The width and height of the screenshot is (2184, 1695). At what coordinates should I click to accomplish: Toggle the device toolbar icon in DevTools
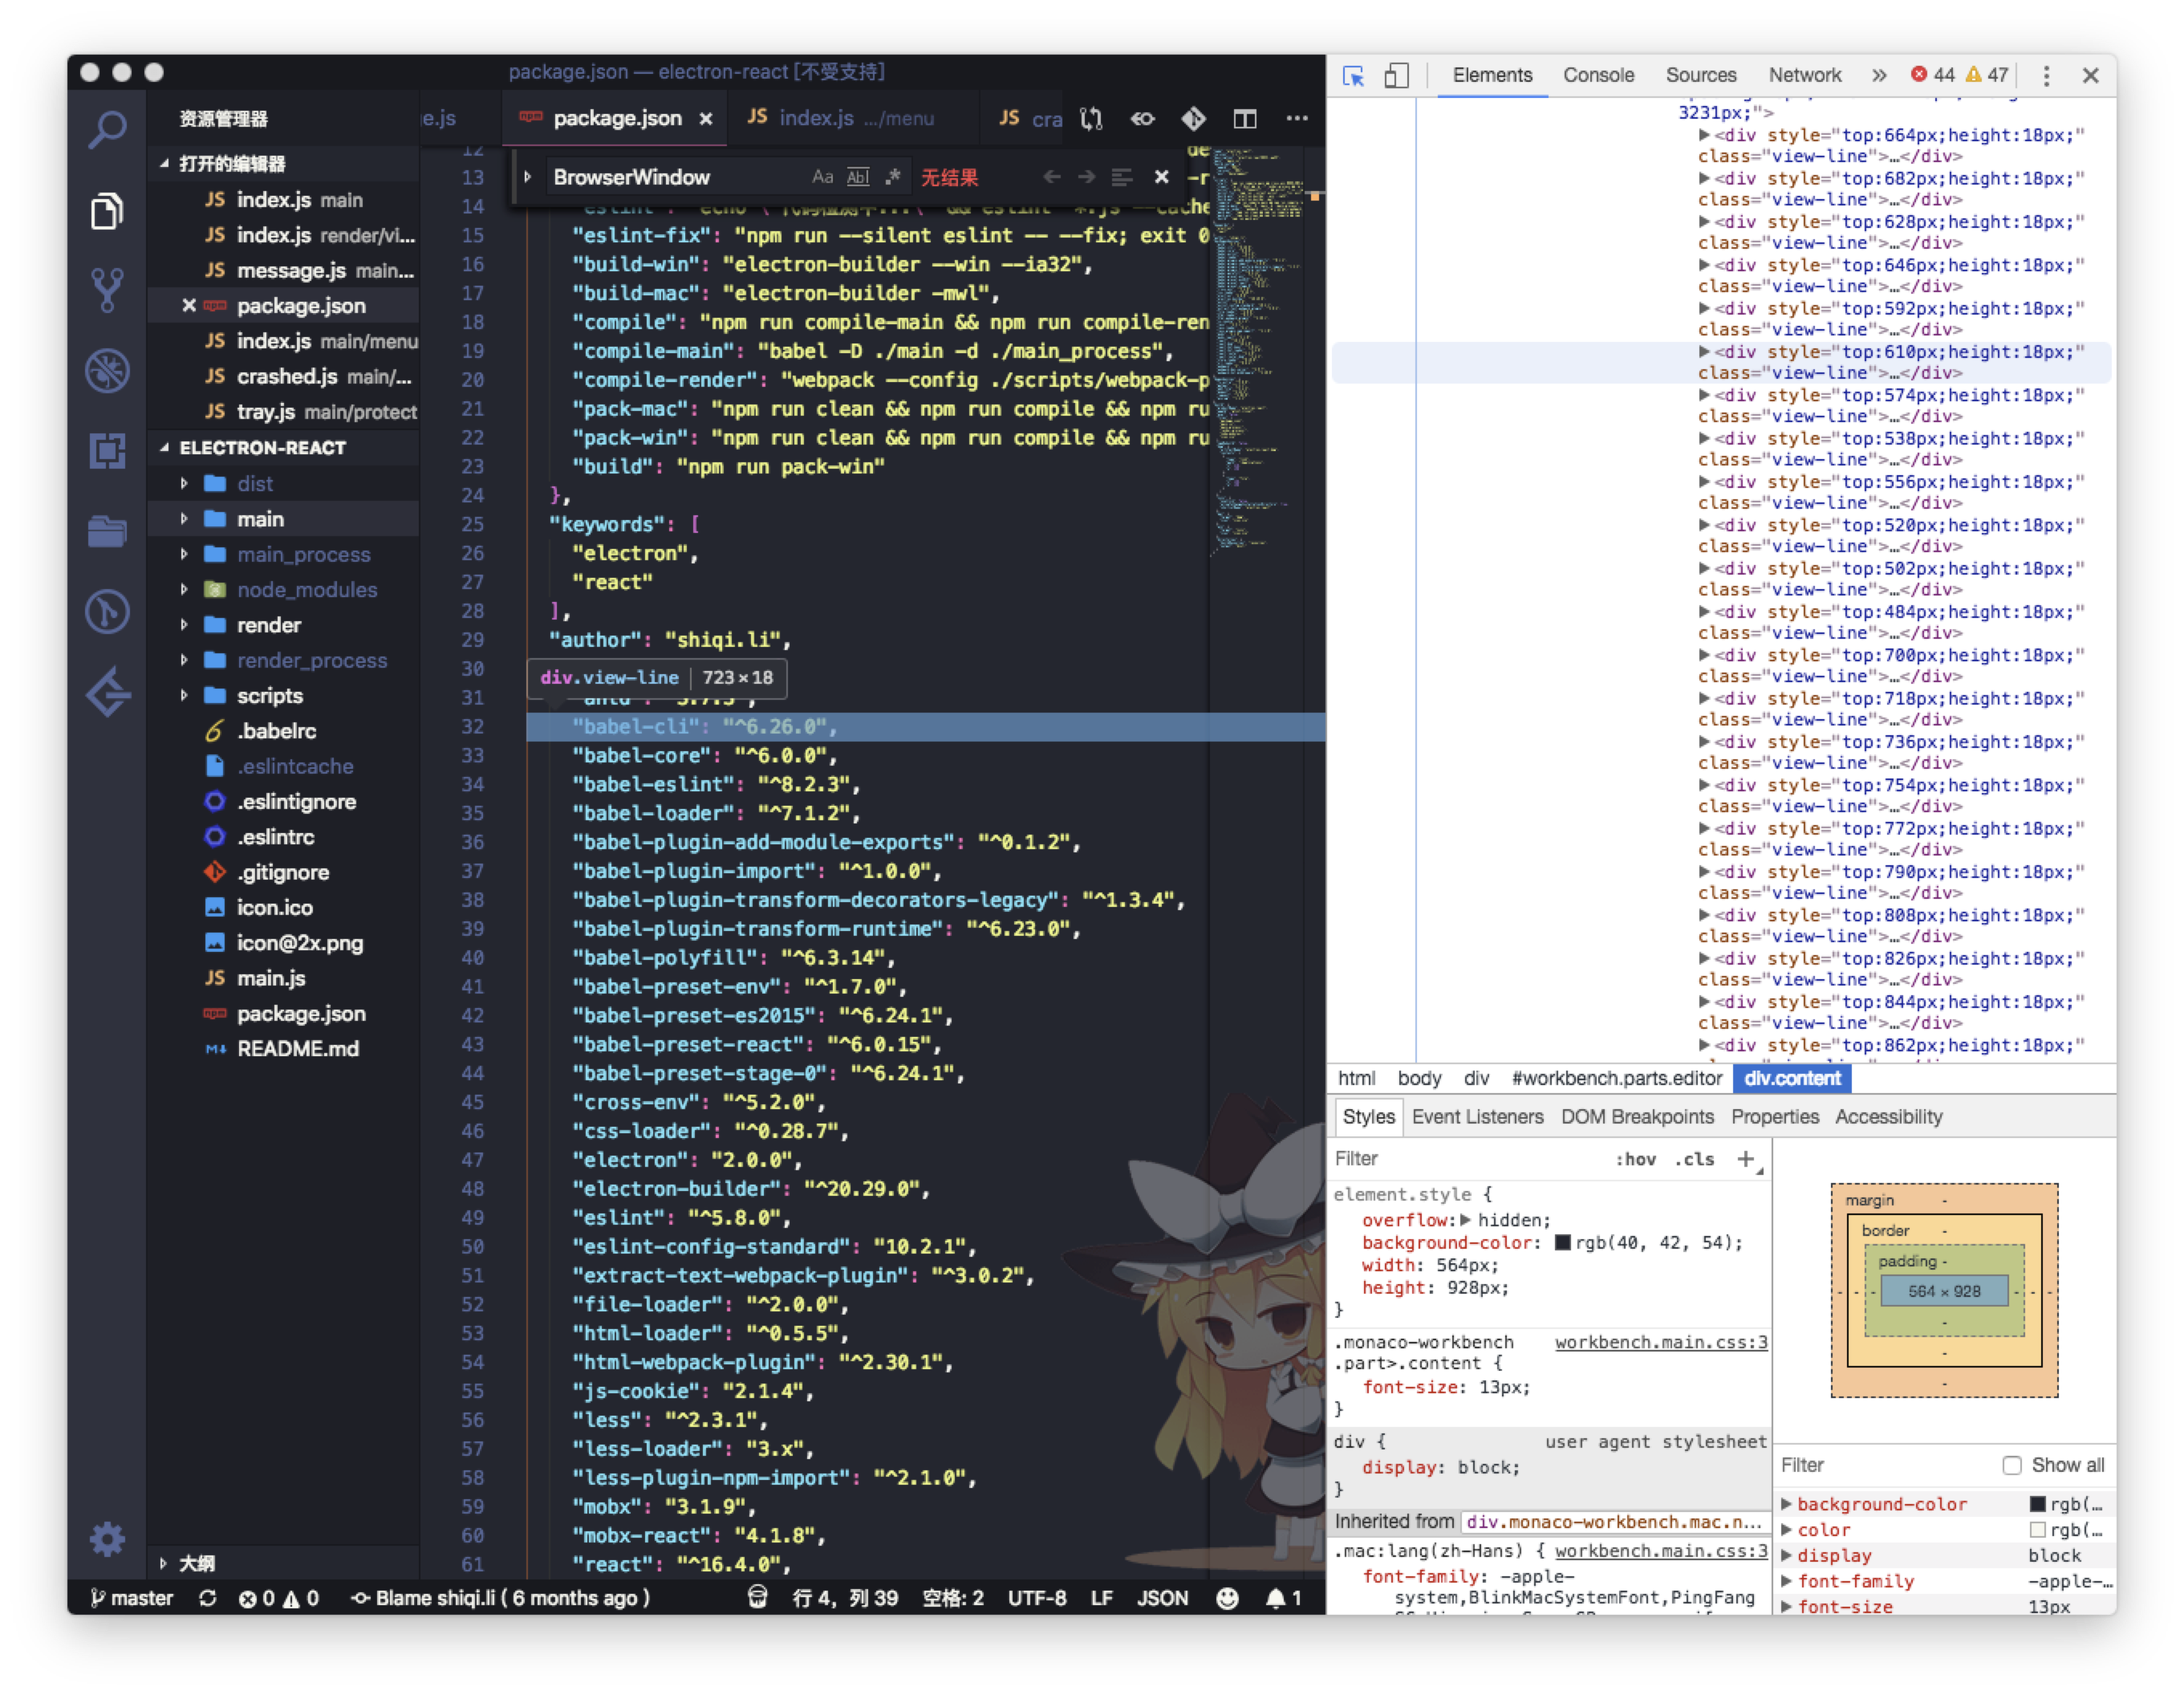[x=1396, y=76]
